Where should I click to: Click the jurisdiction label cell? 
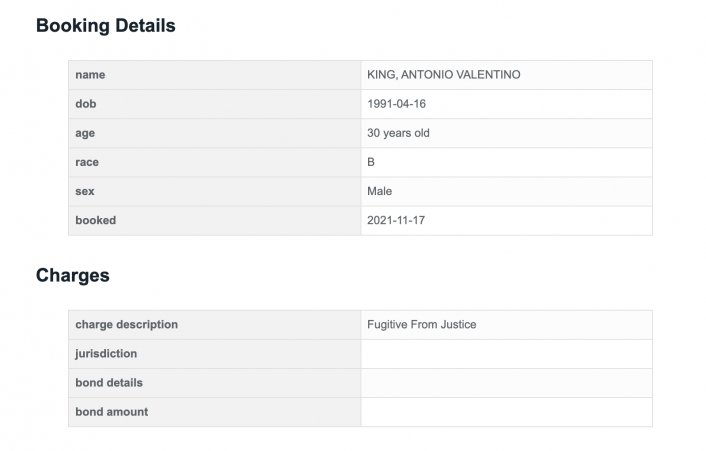(215, 354)
